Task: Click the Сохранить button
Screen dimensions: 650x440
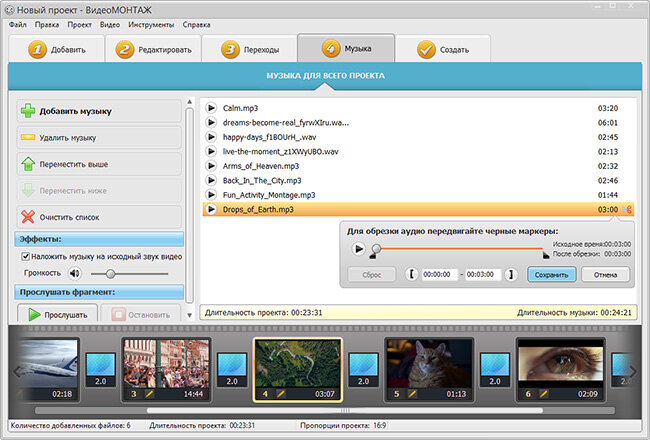Action: click(551, 275)
